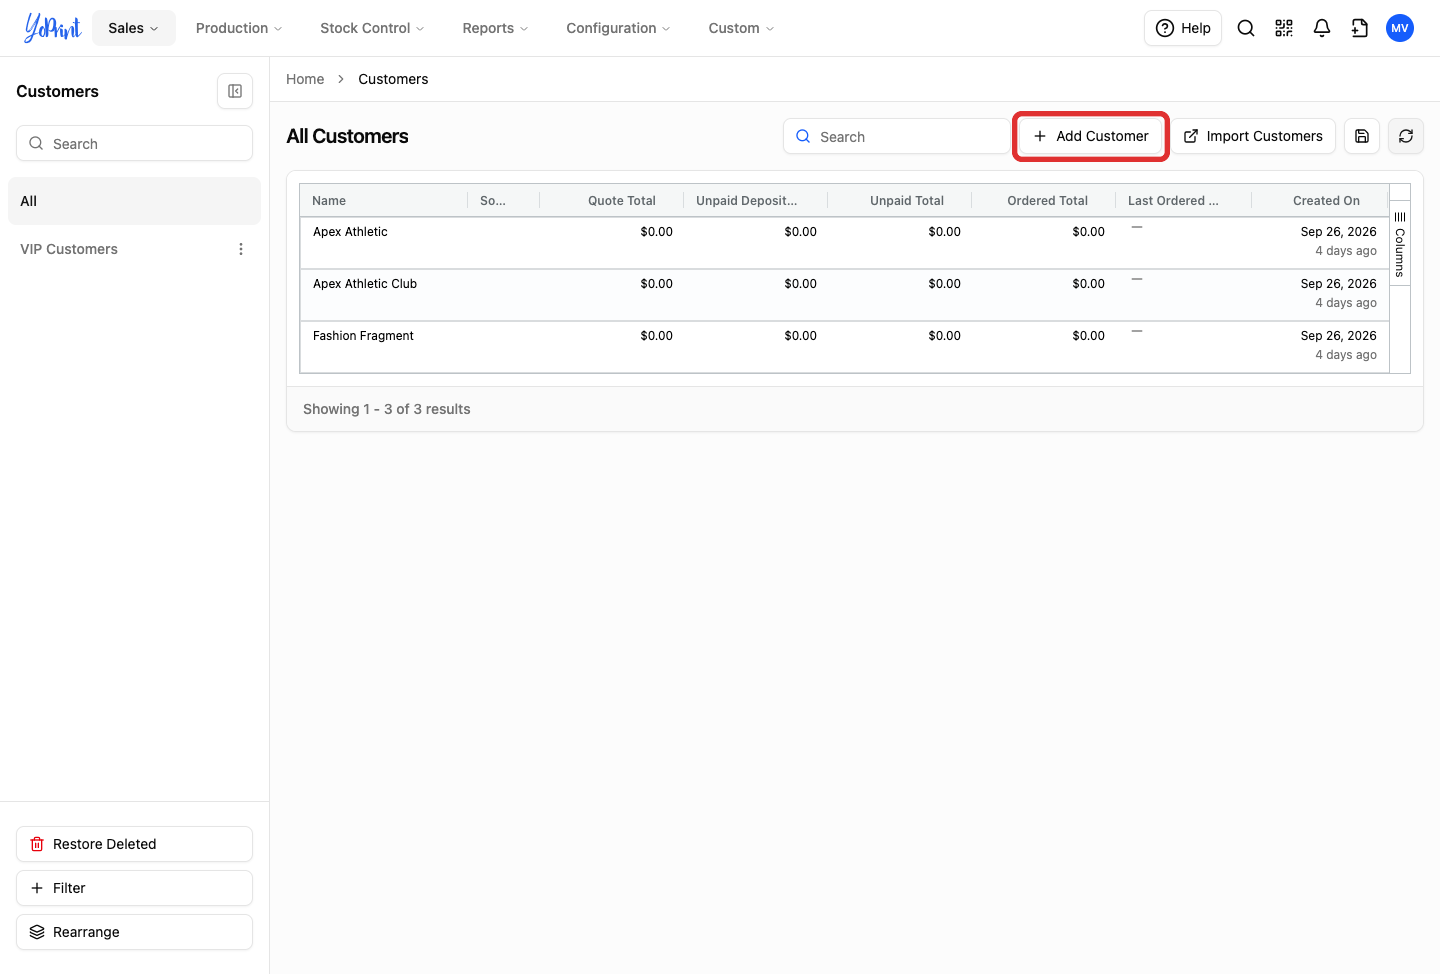Open the MV user avatar menu

tap(1400, 28)
